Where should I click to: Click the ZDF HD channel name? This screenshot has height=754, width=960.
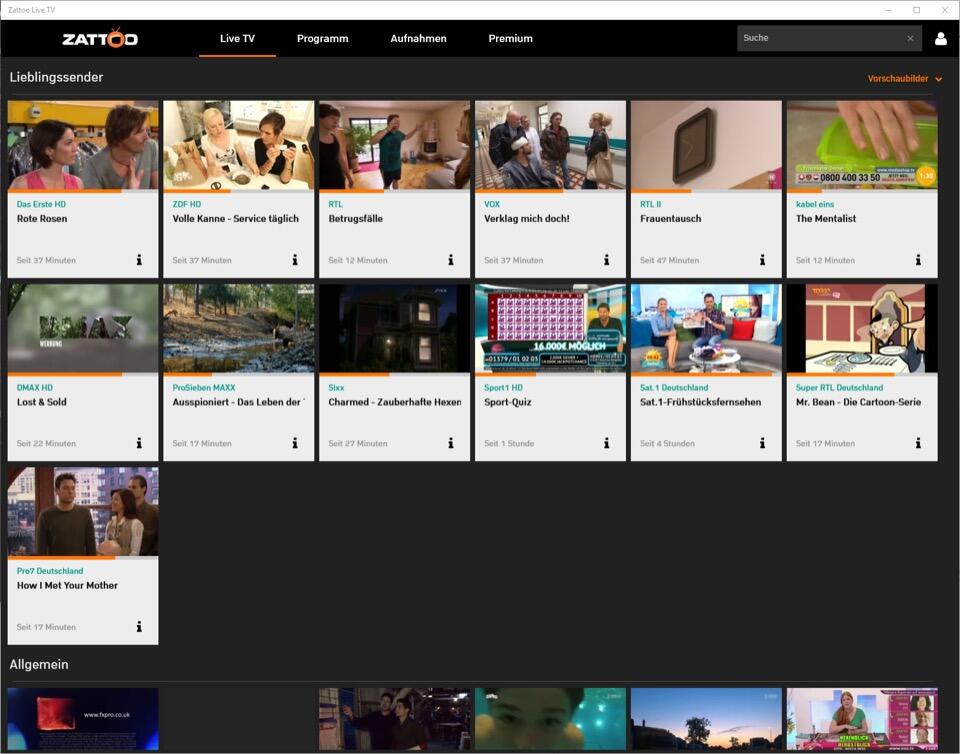click(187, 204)
